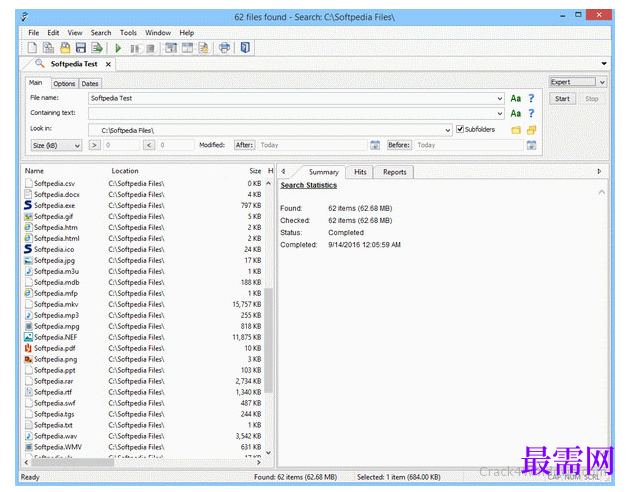This screenshot has width=633, height=492.
Task: Switch to the Reports tab
Action: [394, 172]
